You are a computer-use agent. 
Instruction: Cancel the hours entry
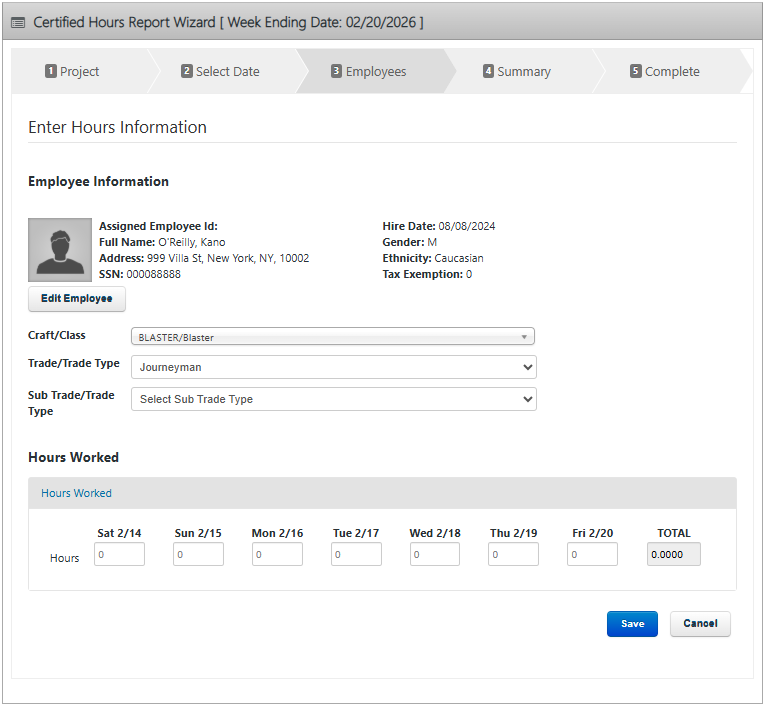click(700, 624)
